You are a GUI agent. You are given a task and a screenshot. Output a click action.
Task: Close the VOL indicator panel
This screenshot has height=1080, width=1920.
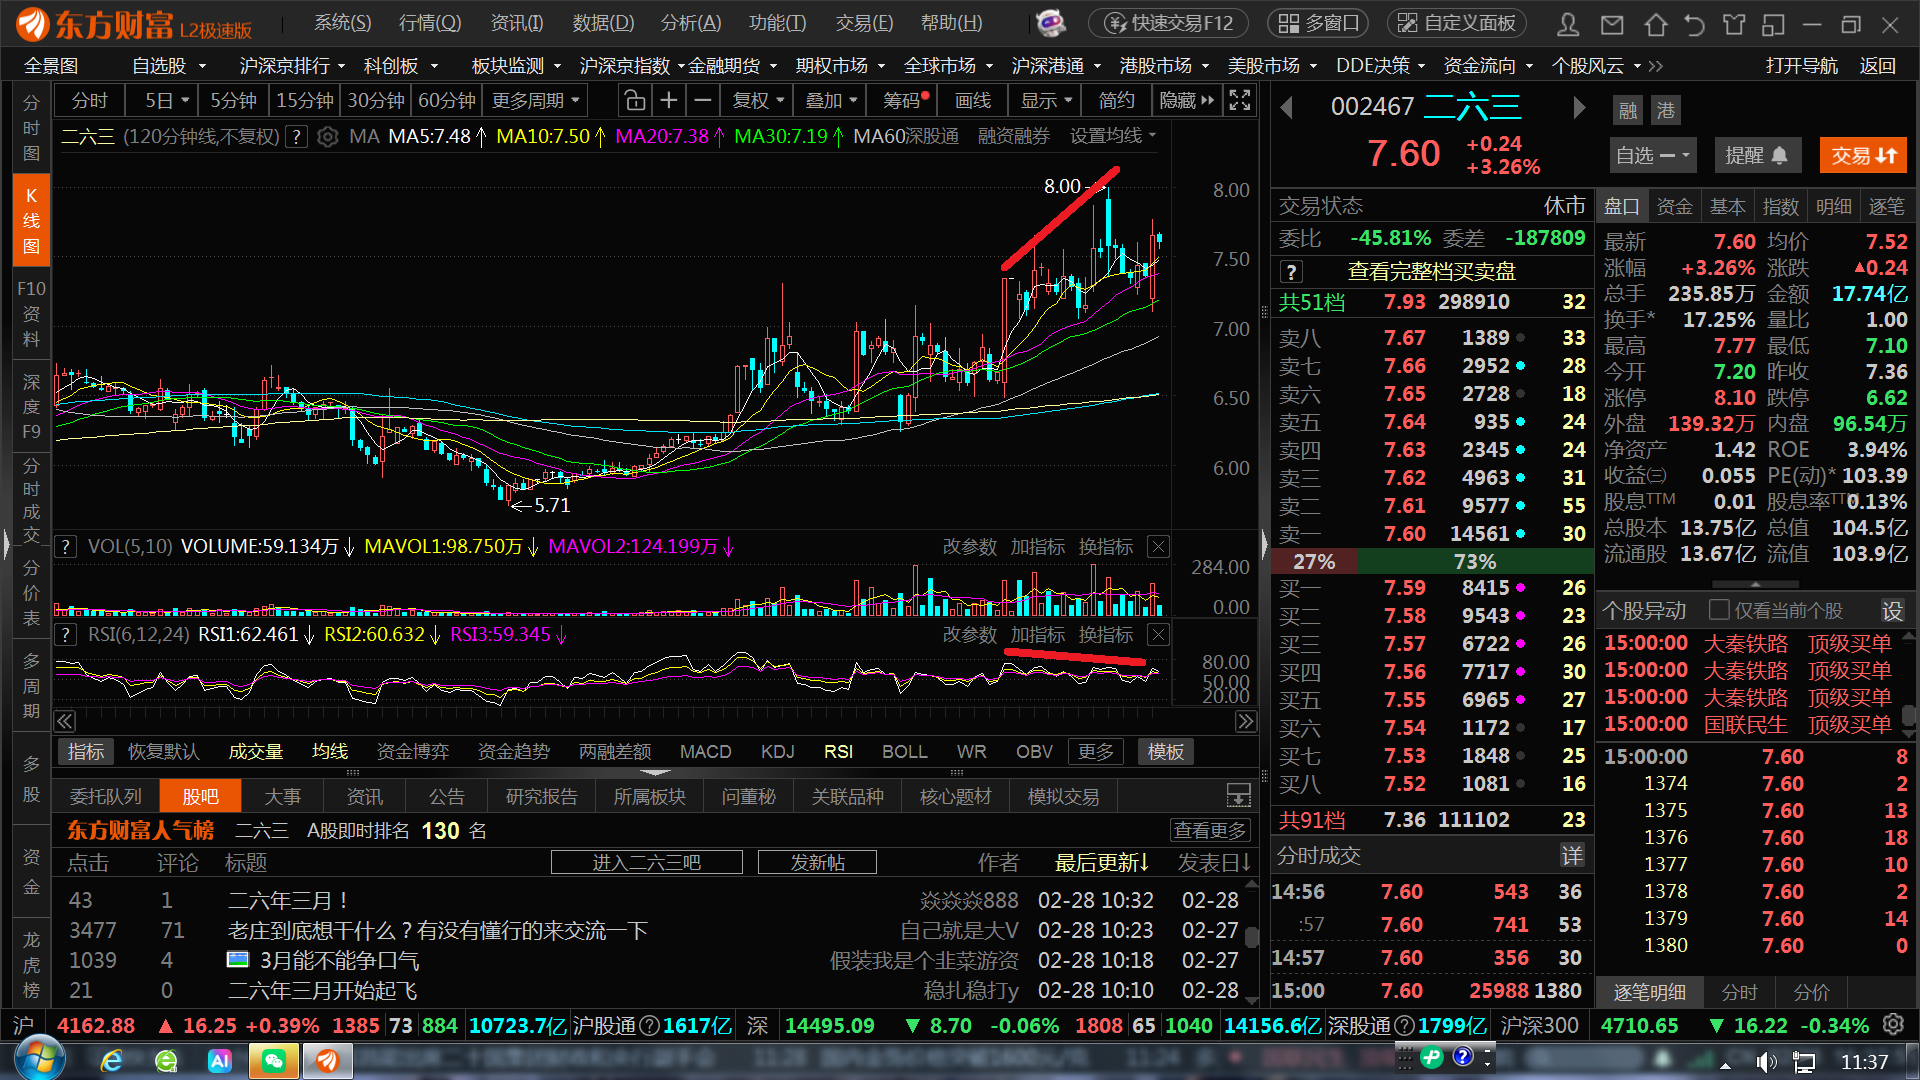tap(1158, 547)
